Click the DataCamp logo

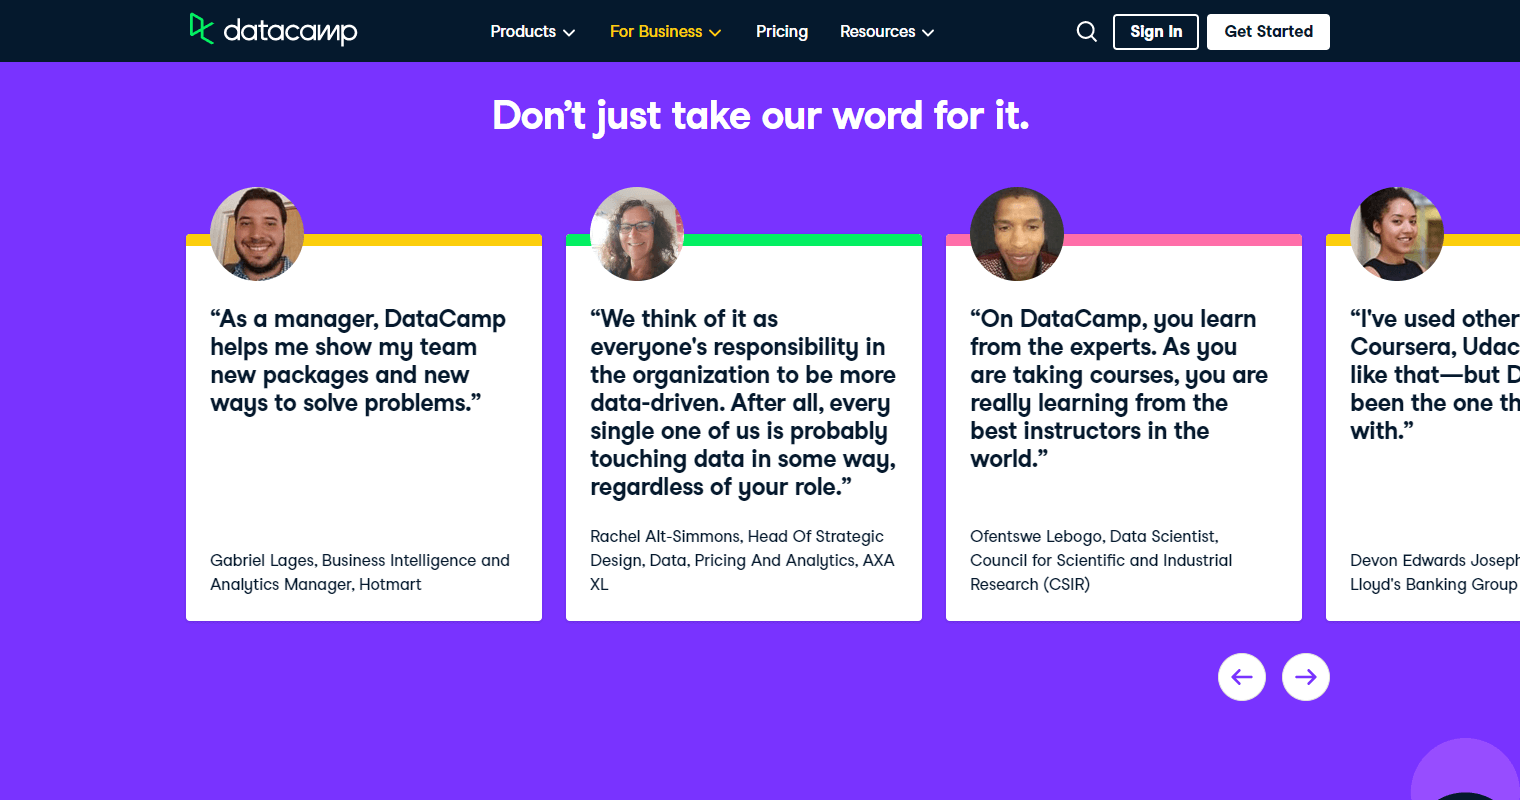tap(273, 30)
